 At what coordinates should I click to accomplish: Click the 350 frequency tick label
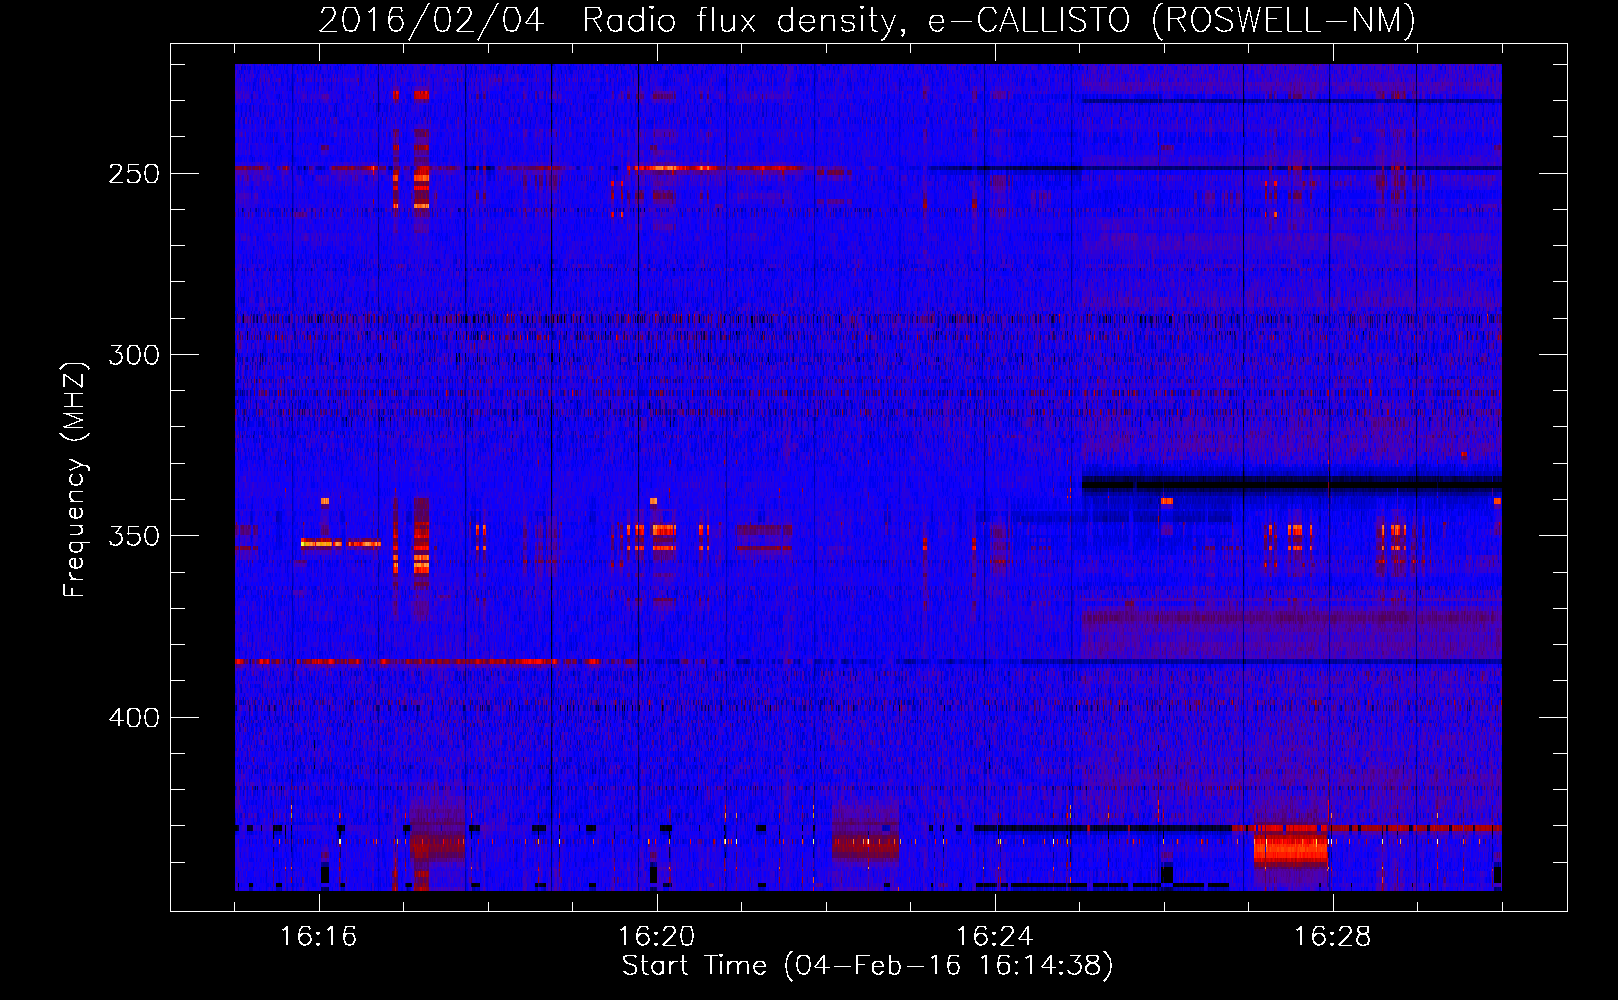[x=134, y=536]
